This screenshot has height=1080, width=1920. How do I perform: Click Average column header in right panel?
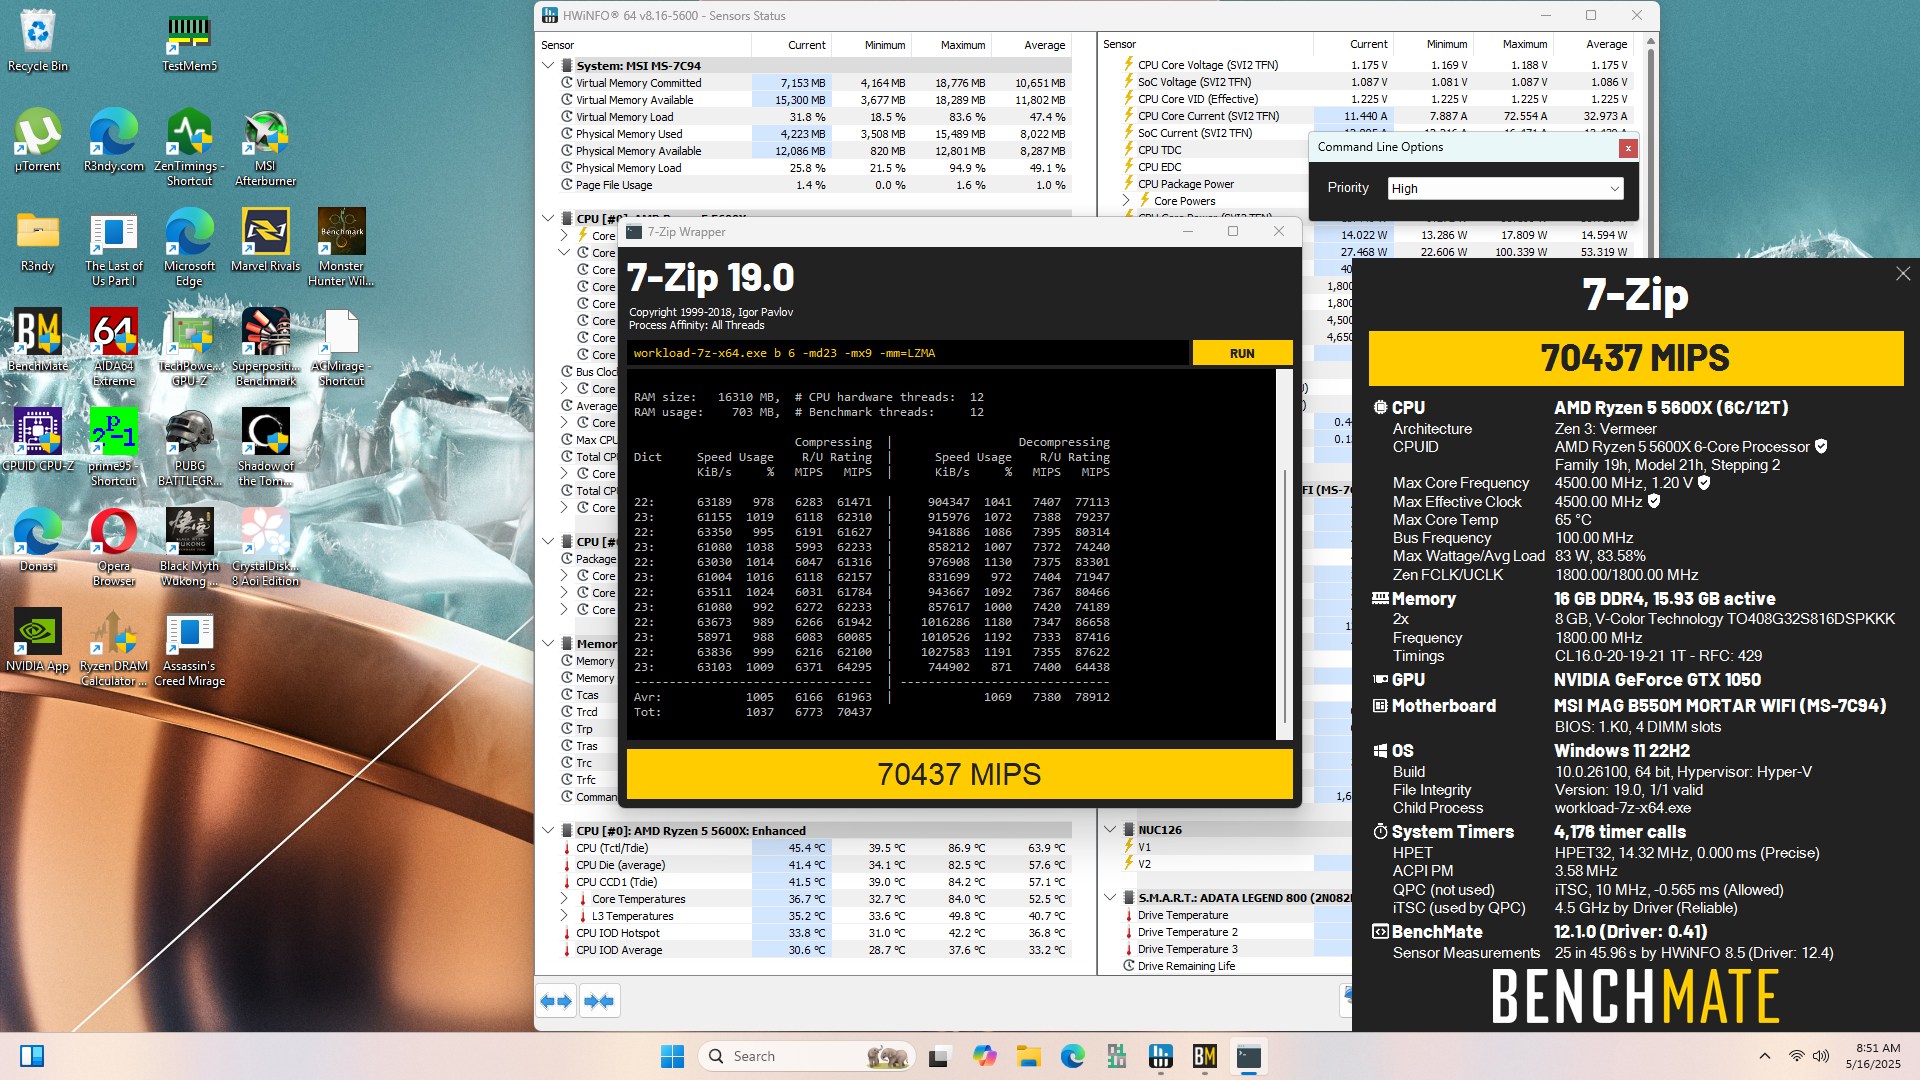(1593, 44)
